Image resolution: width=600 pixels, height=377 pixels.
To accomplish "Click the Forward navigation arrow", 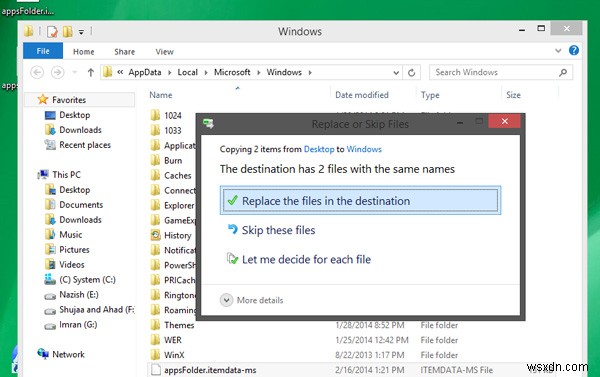I will [x=57, y=72].
